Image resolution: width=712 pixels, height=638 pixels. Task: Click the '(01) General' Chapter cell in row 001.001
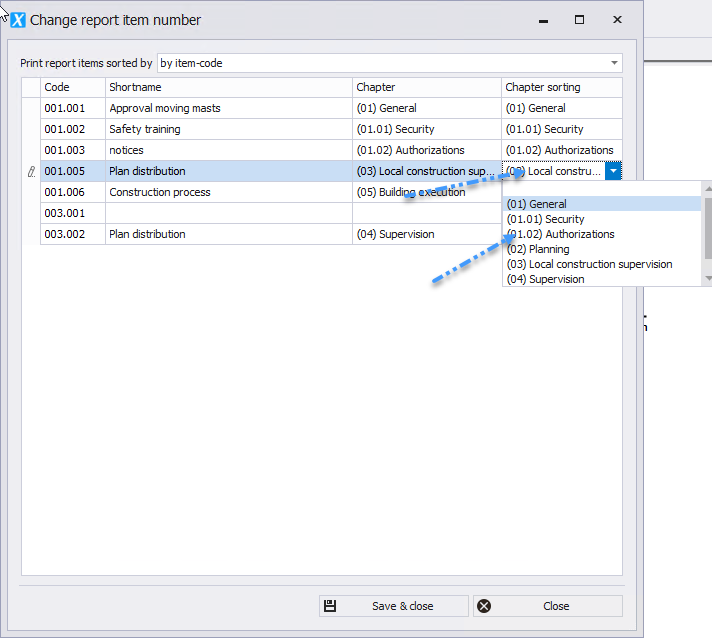427,108
